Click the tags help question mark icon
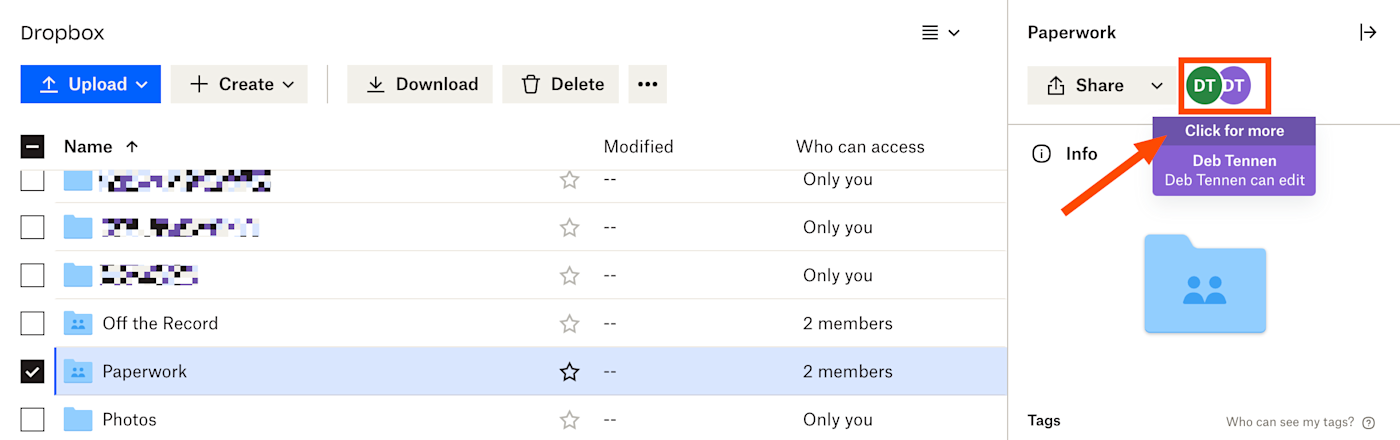 click(1368, 422)
